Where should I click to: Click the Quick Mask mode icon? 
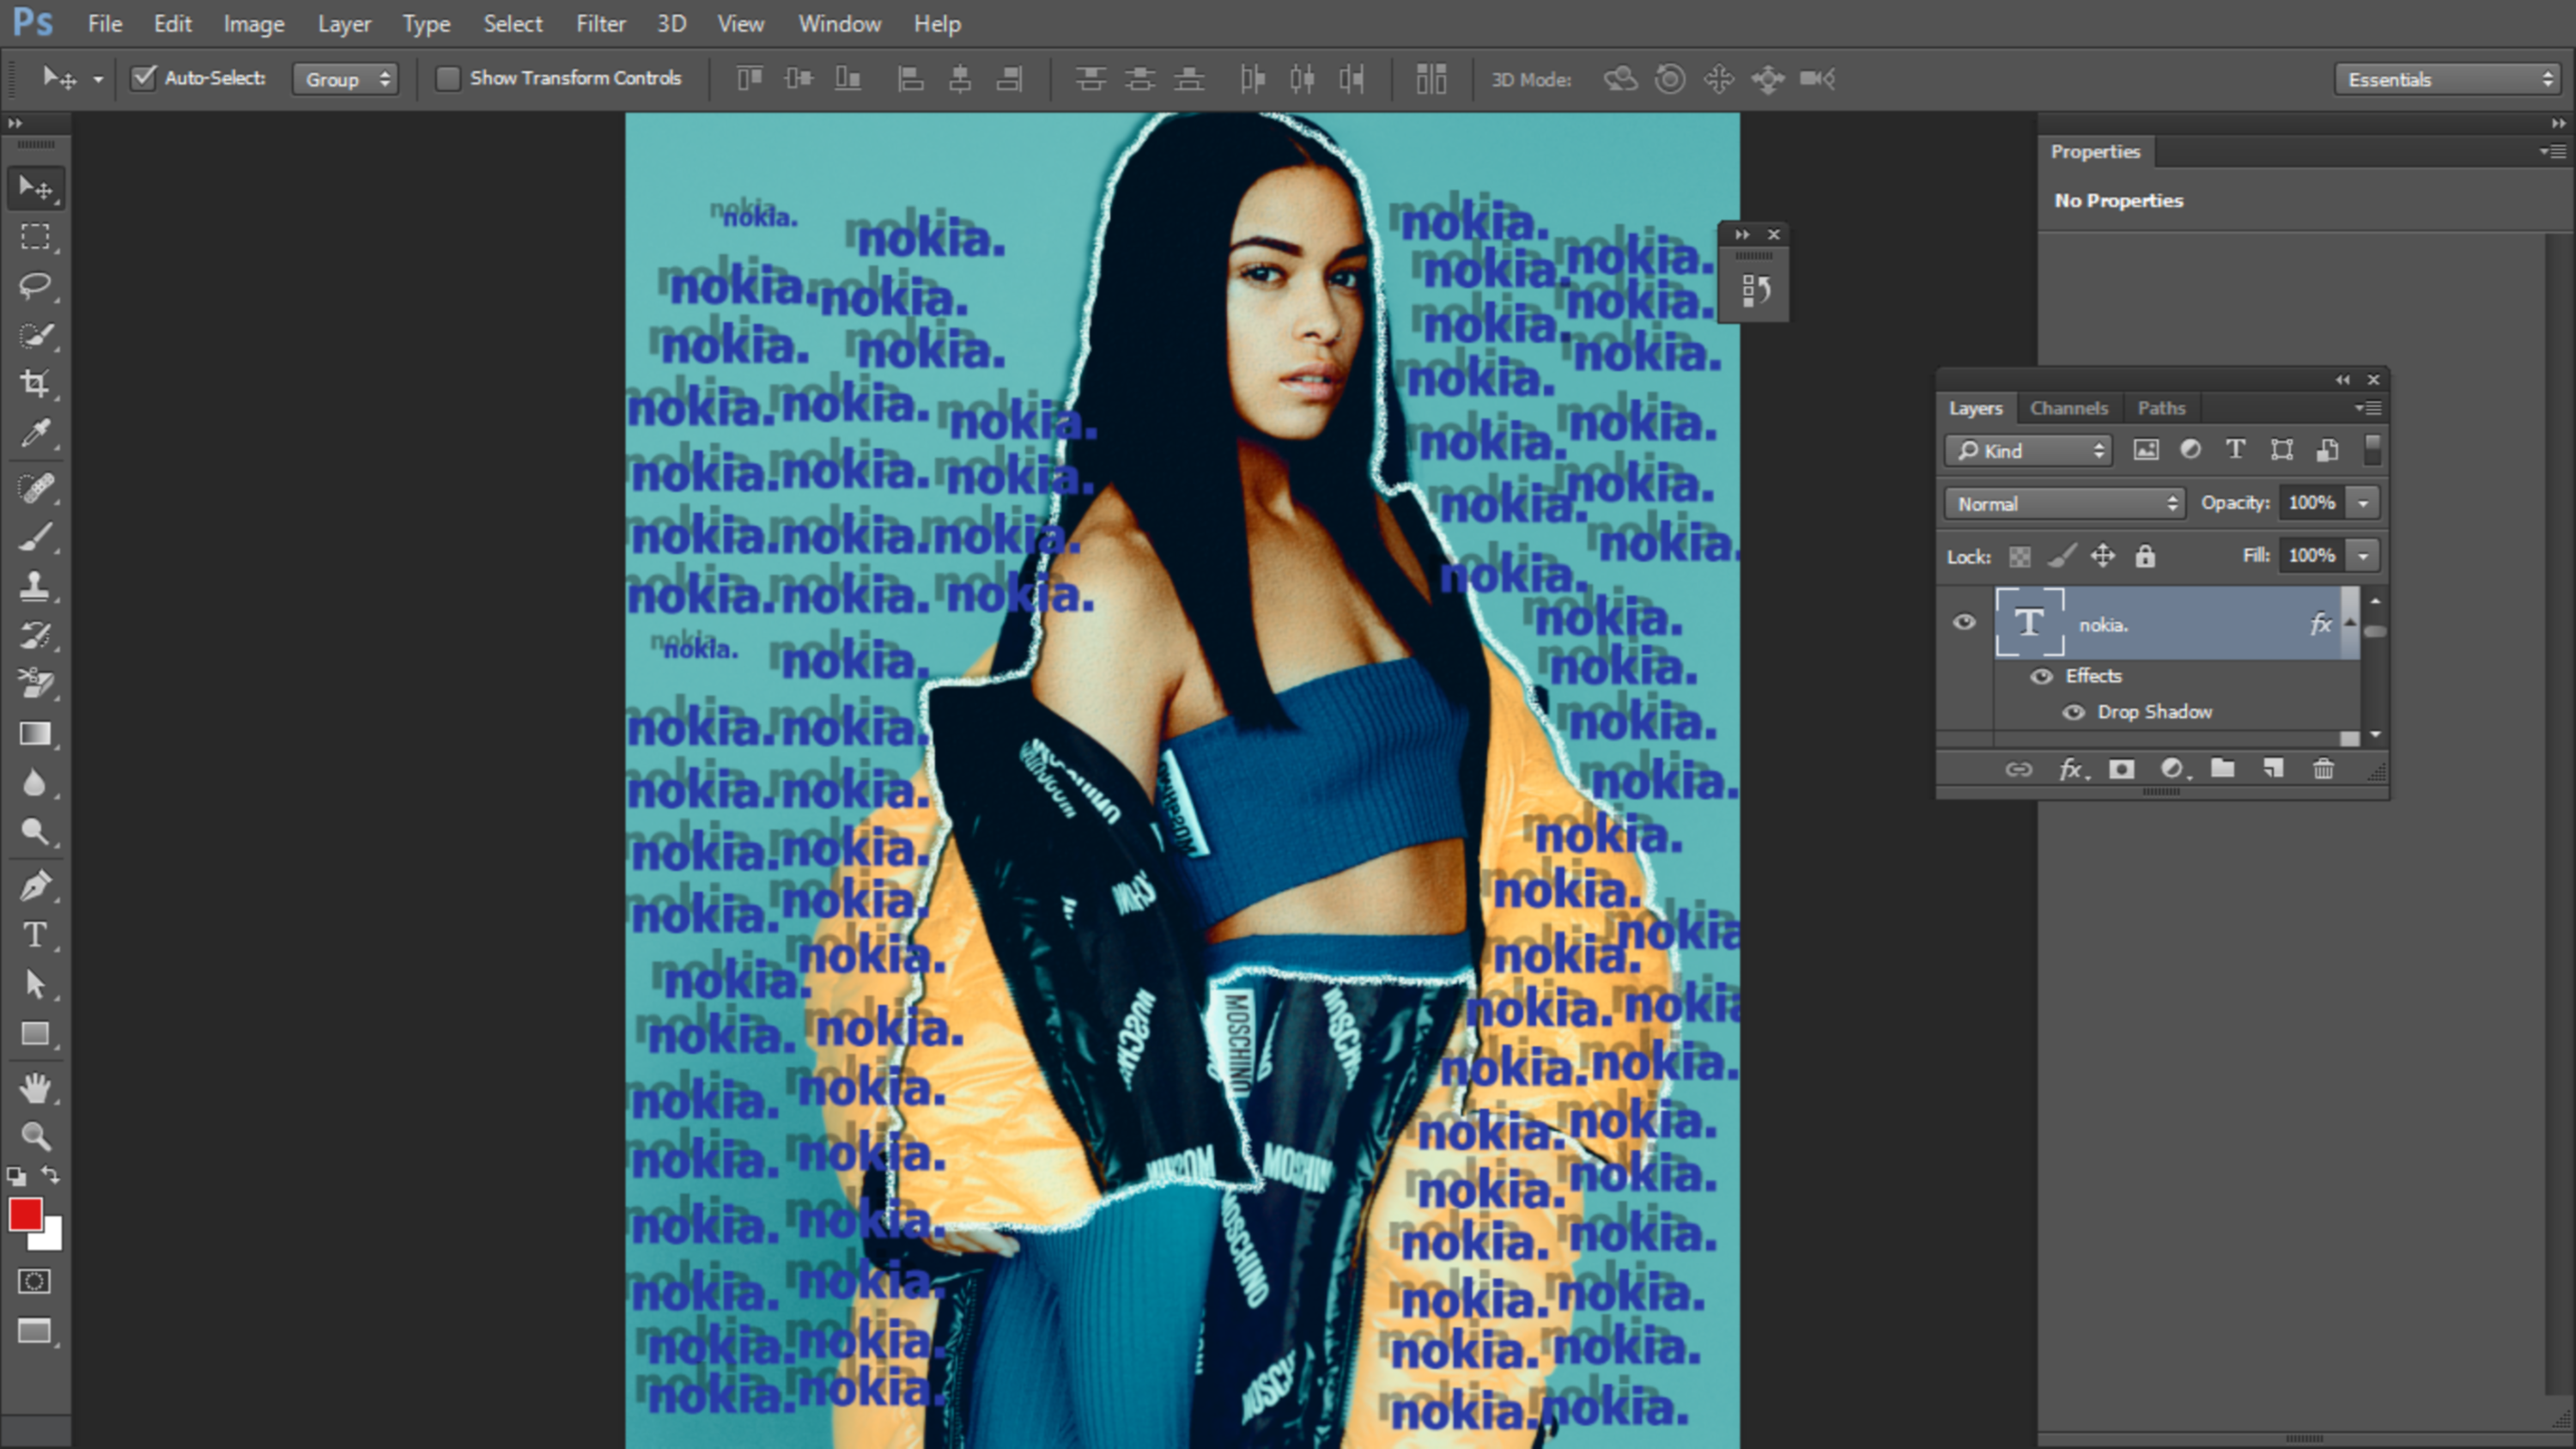[35, 1281]
